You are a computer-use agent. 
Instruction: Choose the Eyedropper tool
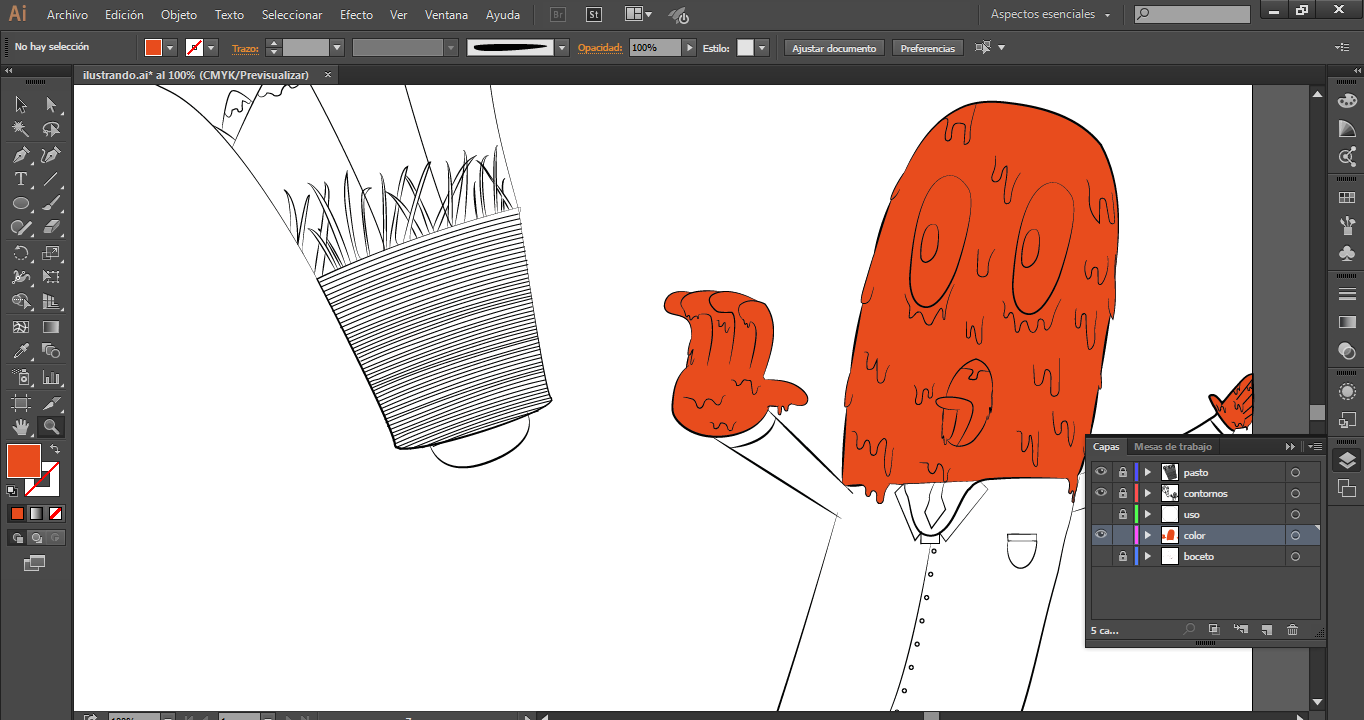(x=20, y=351)
